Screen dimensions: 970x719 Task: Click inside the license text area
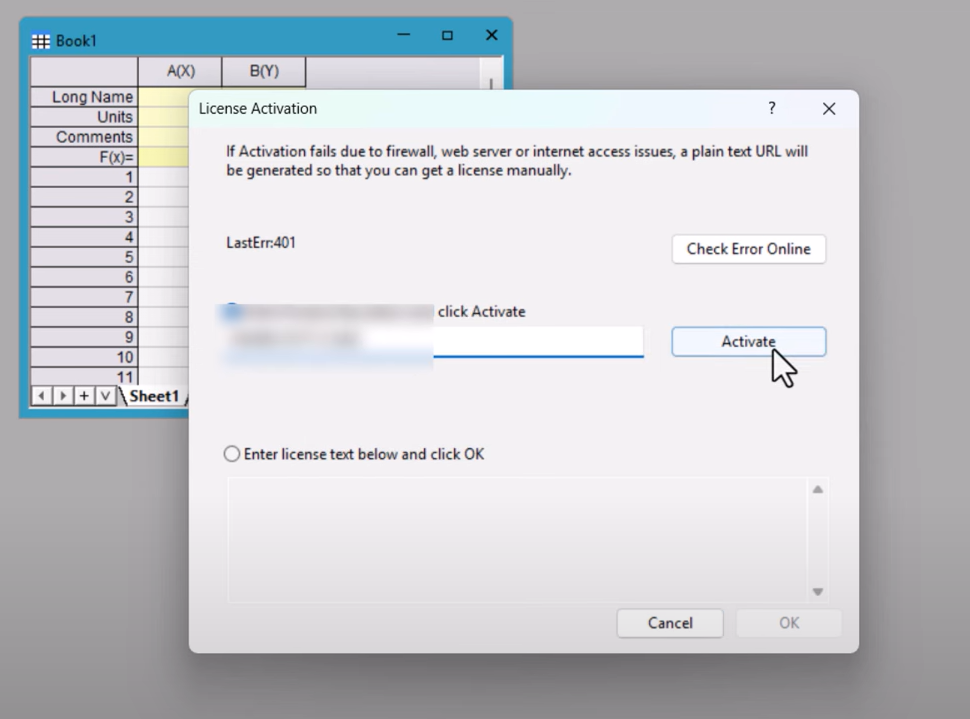(x=515, y=539)
